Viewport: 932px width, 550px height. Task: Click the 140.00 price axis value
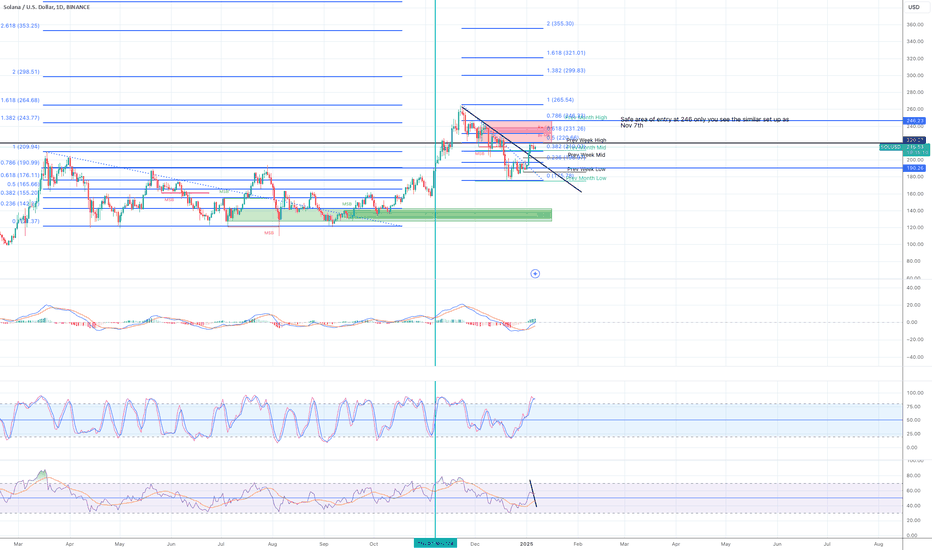[915, 211]
